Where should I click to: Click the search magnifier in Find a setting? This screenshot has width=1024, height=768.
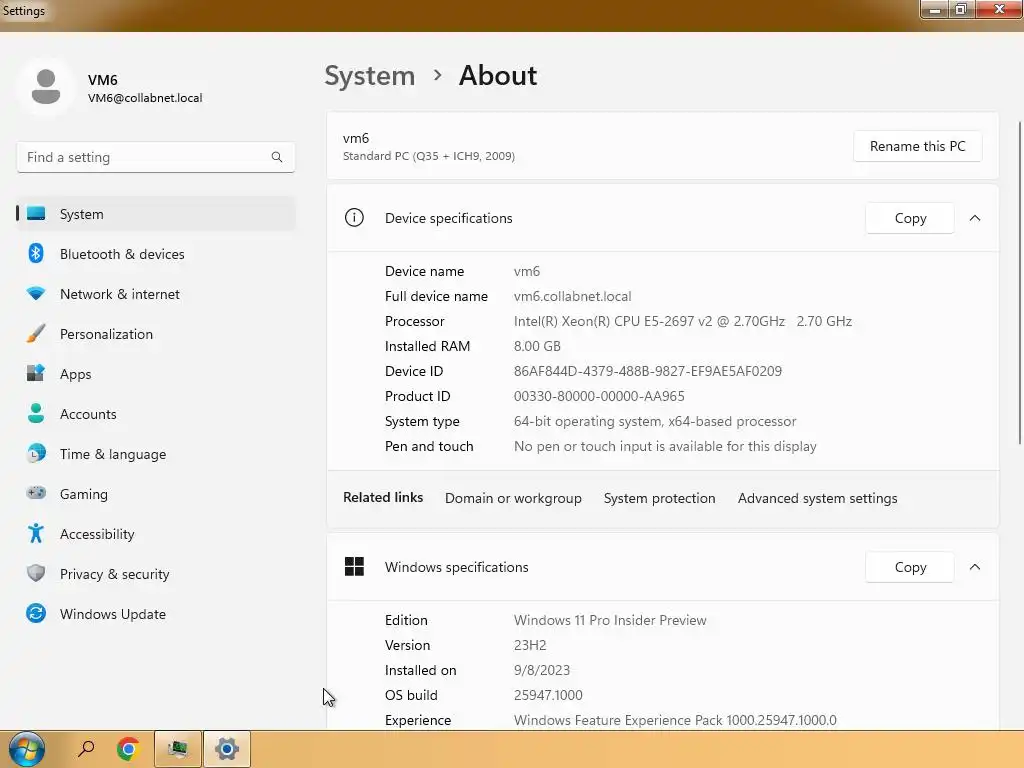[277, 157]
